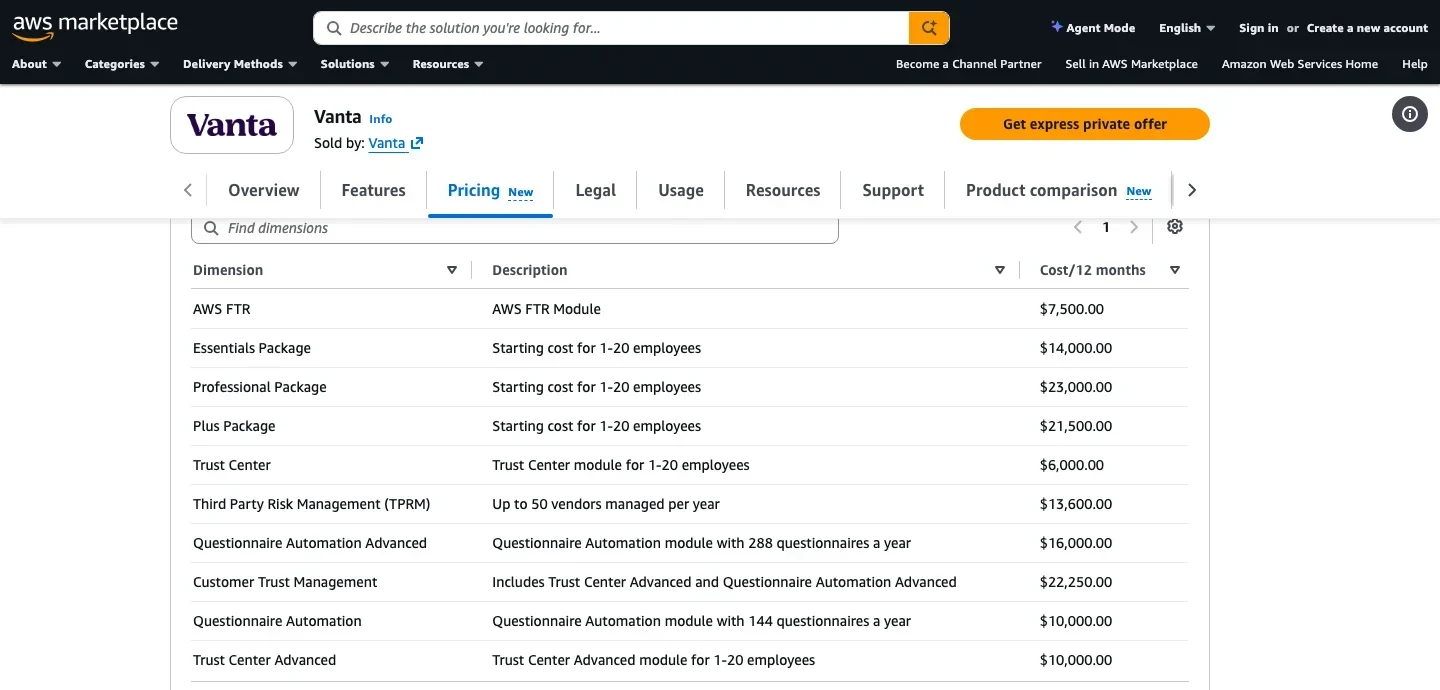Viewport: 1440px width, 690px height.
Task: Open the Resources tab in product nav
Action: 783,190
